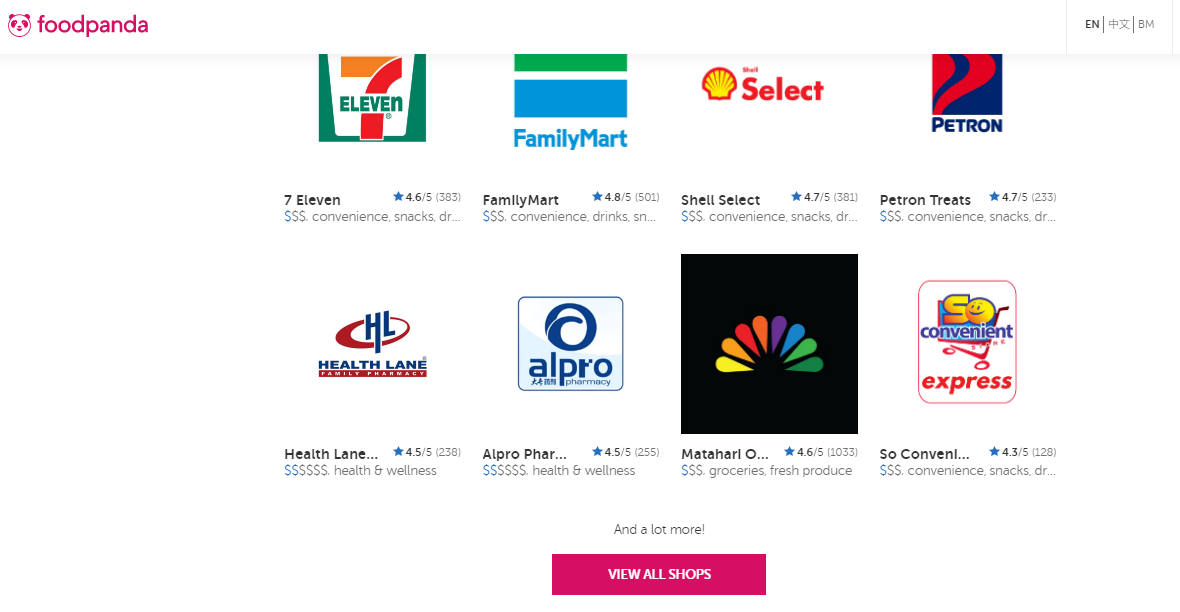View the Matahari 4.6/5 star rating

[x=821, y=452]
